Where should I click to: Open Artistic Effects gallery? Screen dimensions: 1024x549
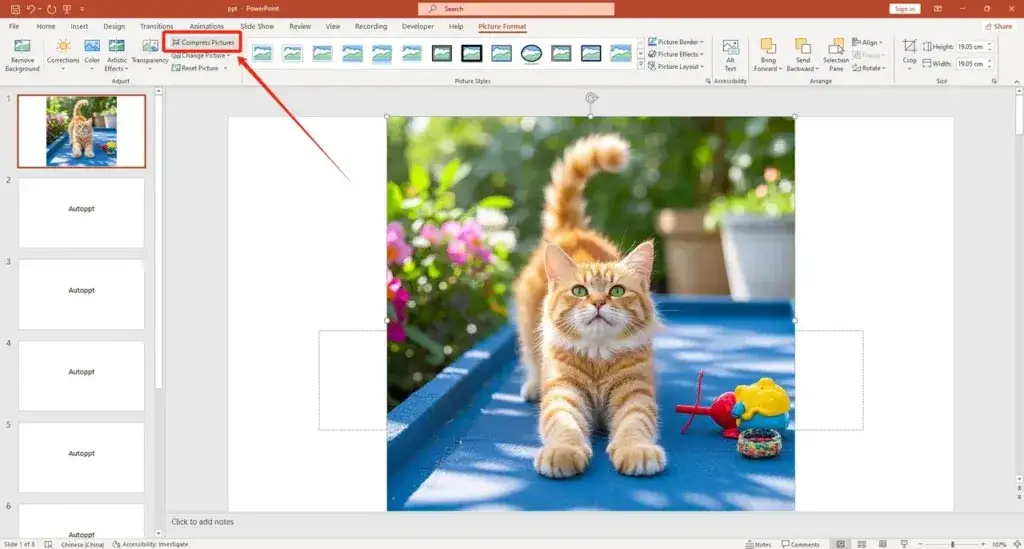117,55
